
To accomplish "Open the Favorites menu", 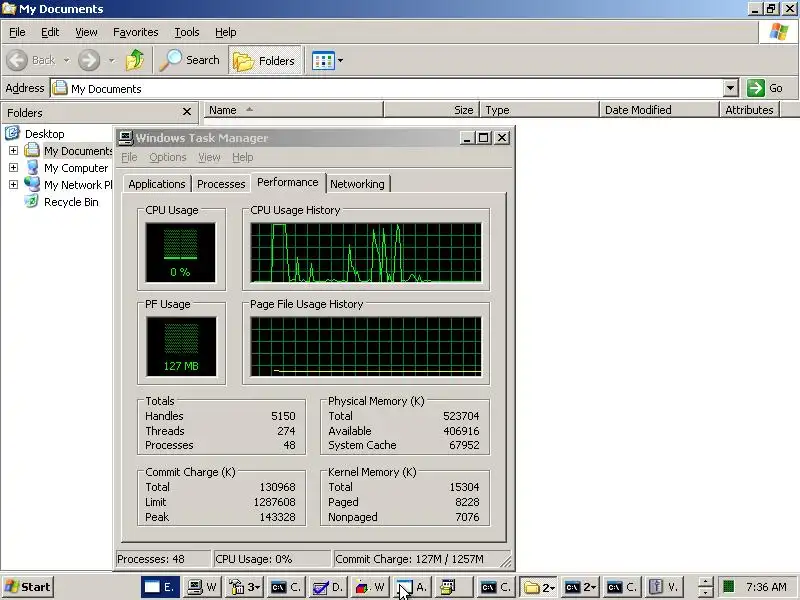I will pyautogui.click(x=136, y=32).
